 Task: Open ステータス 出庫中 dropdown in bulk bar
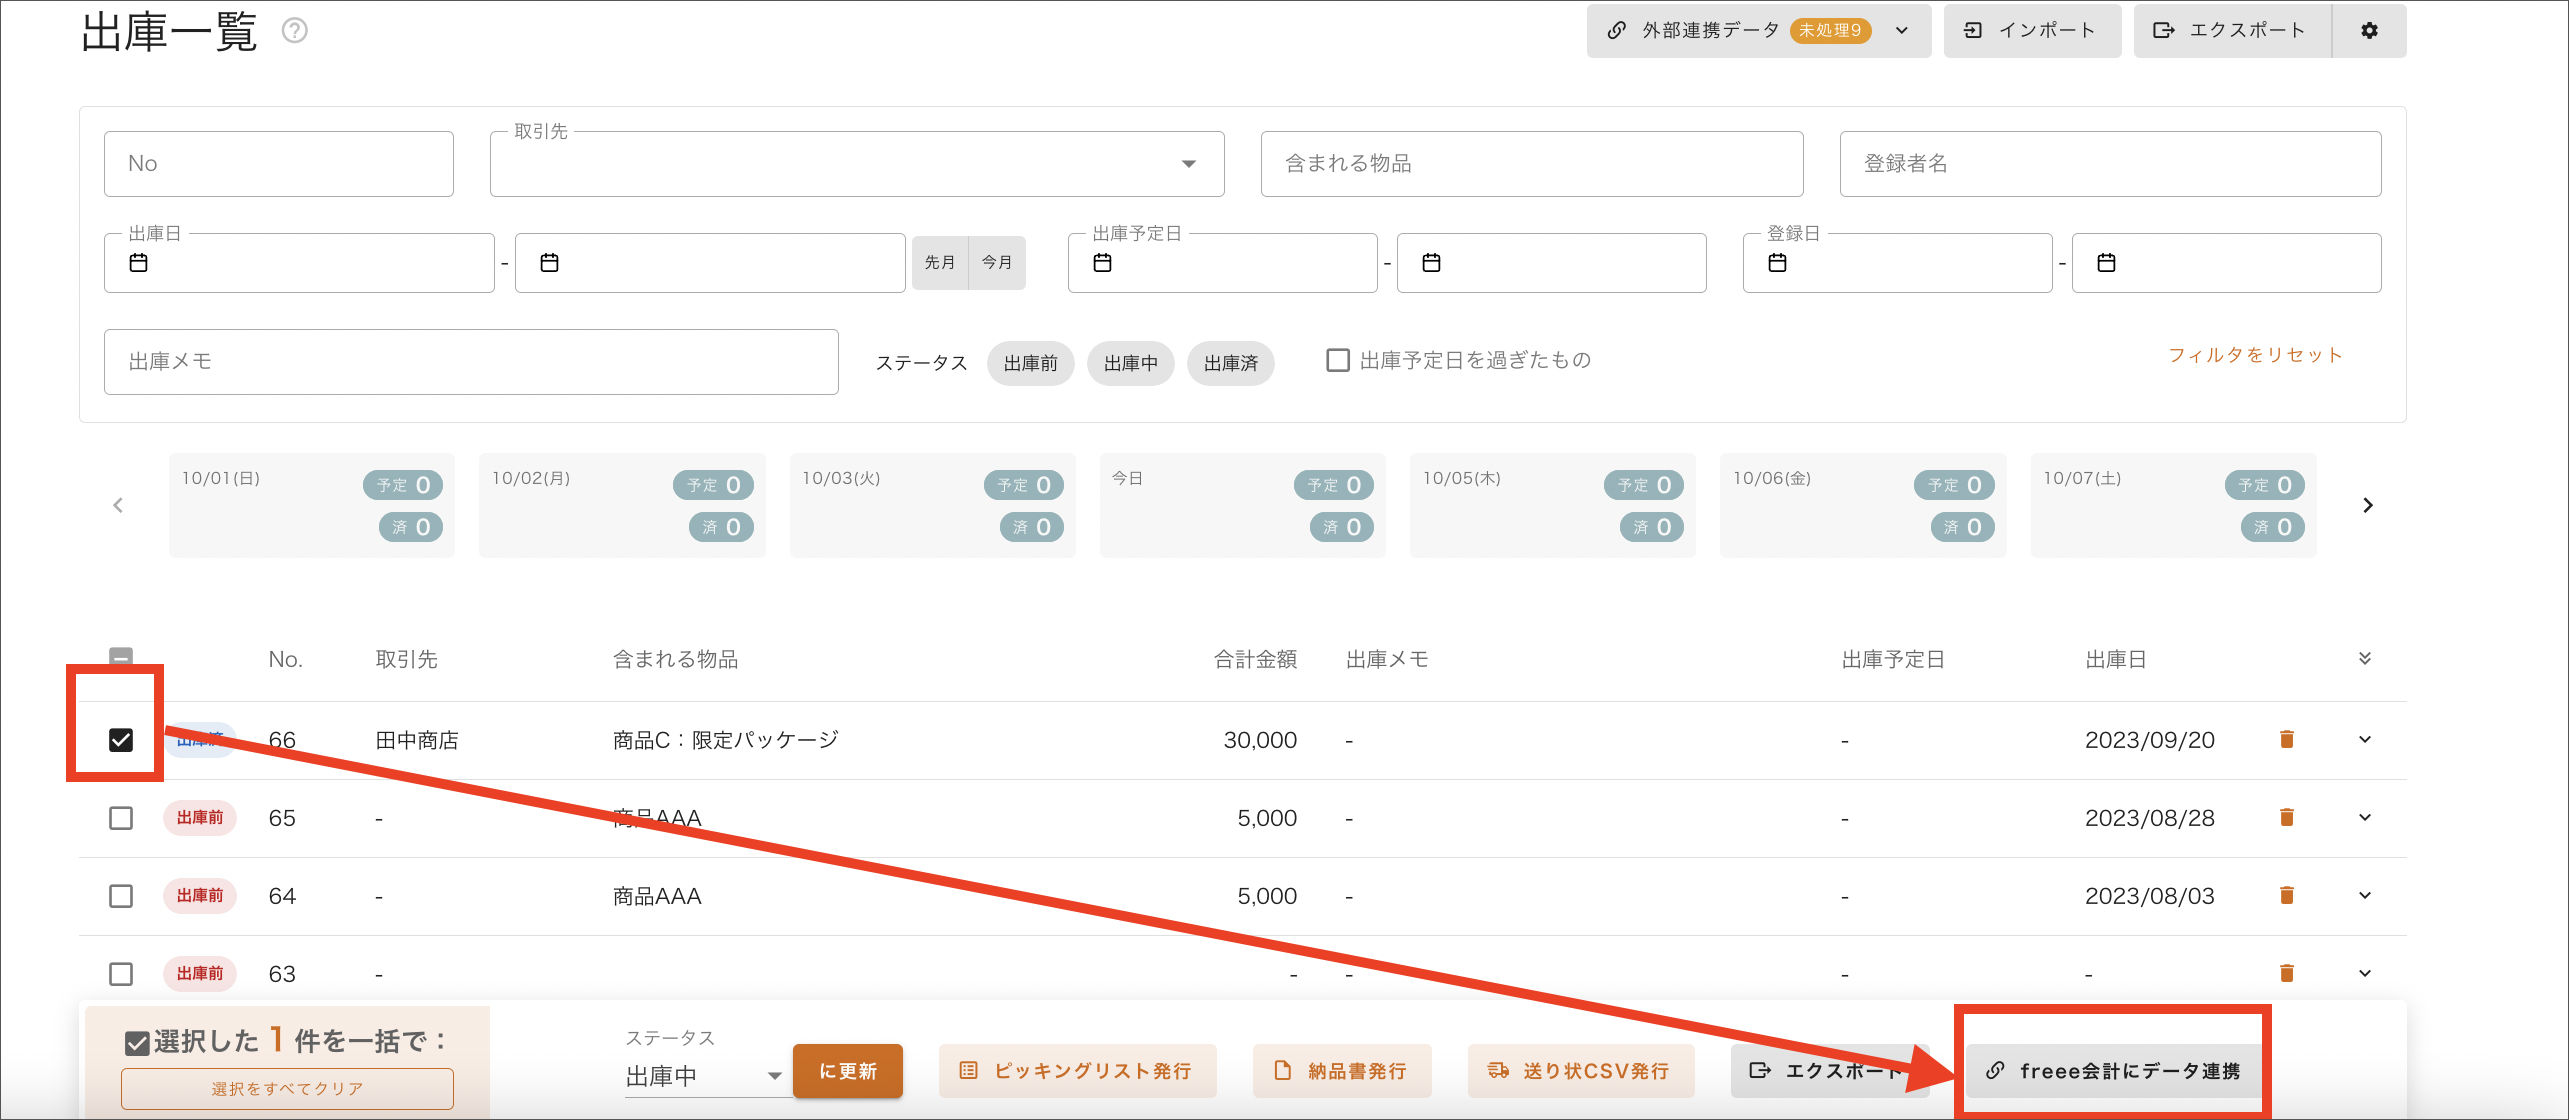pos(705,1076)
